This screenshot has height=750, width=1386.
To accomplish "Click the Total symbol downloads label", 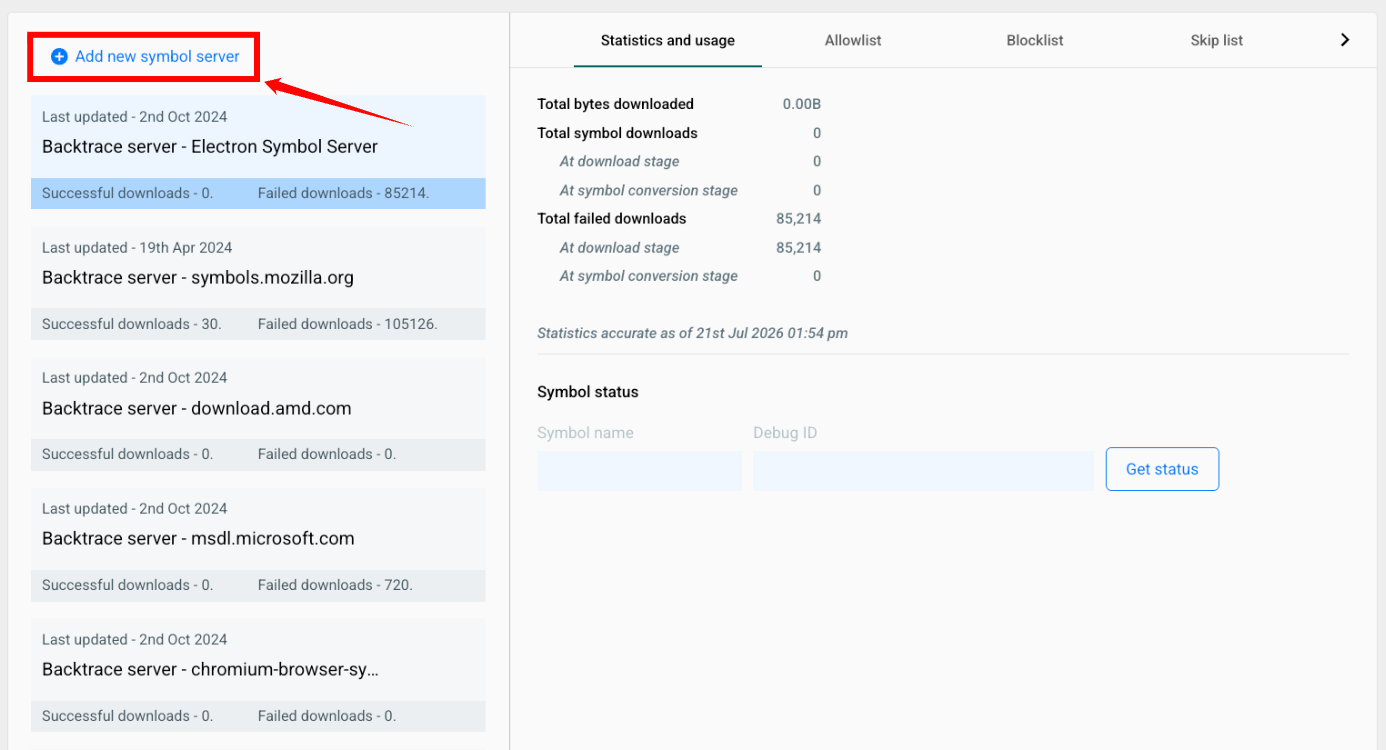I will pyautogui.click(x=617, y=133).
